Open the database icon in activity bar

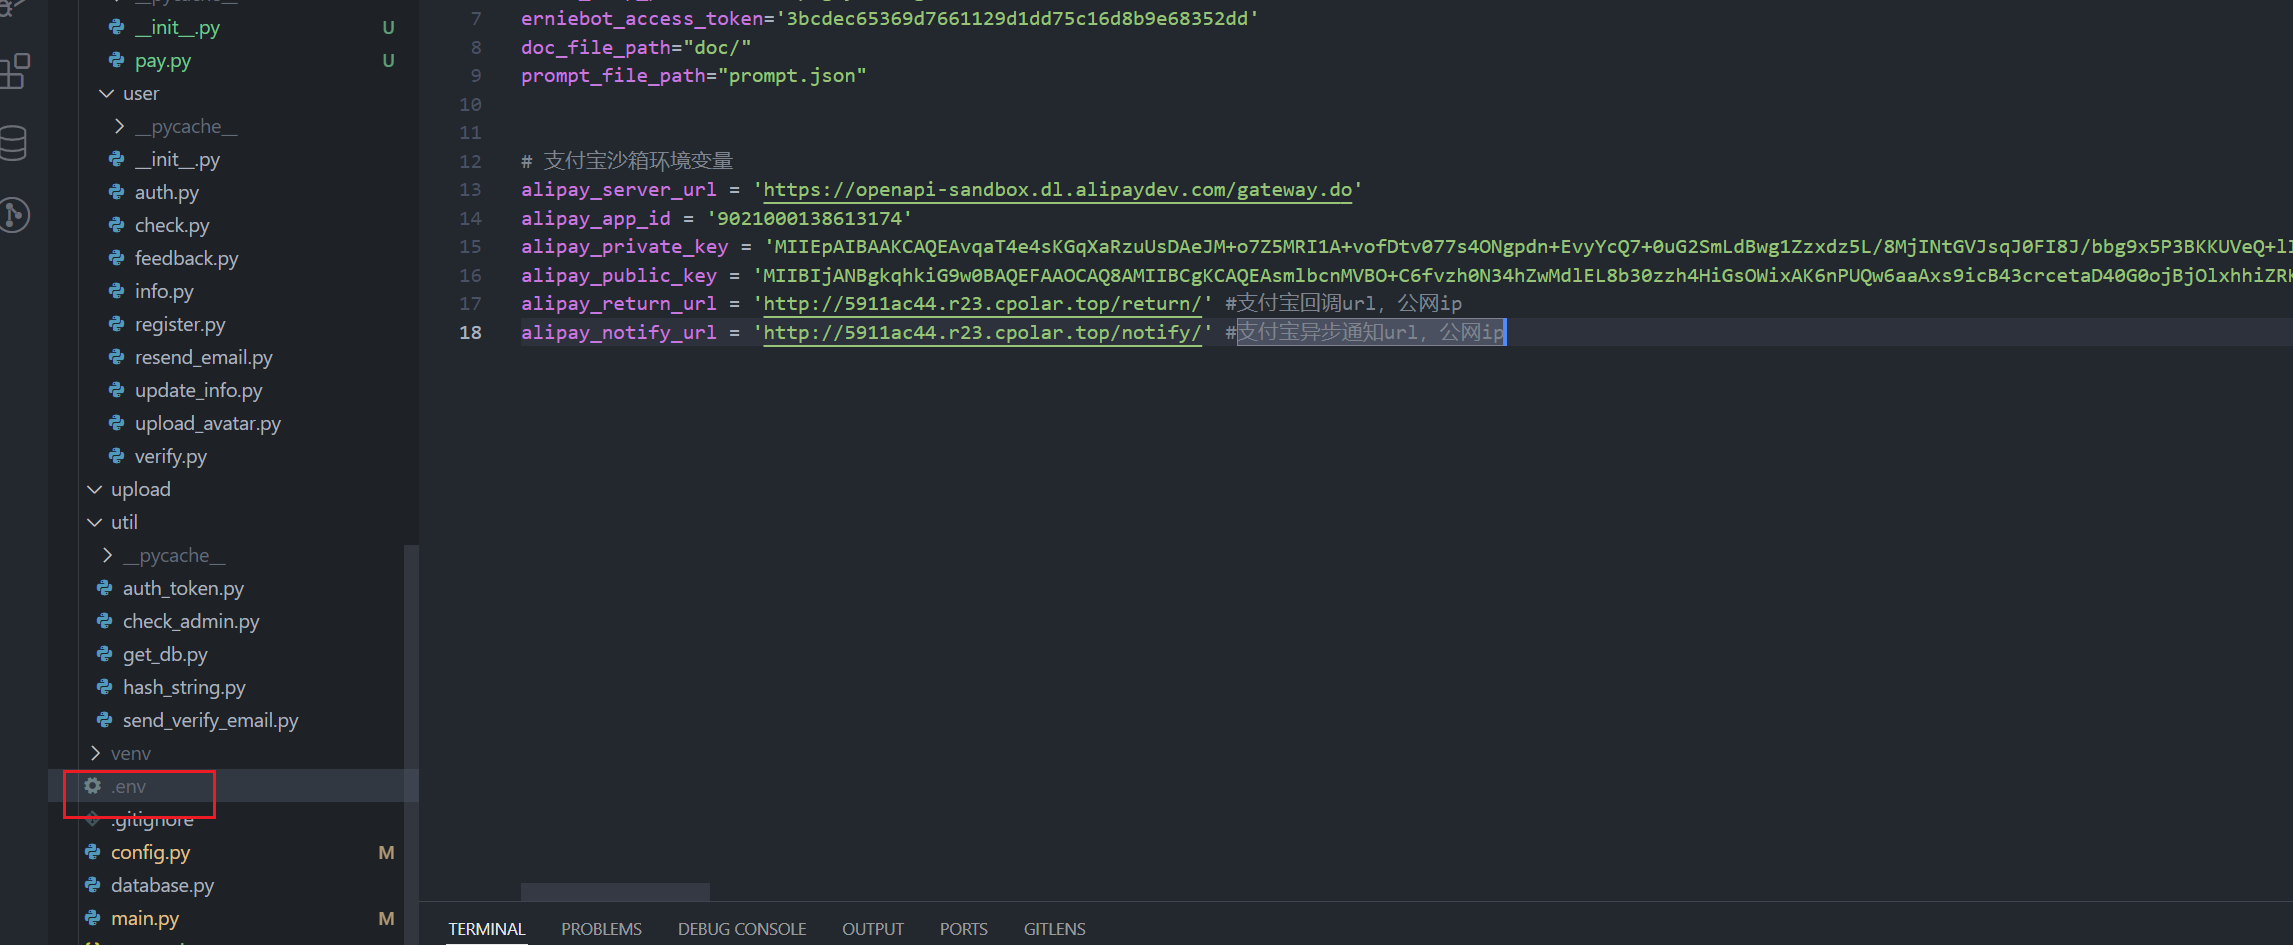tap(13, 143)
